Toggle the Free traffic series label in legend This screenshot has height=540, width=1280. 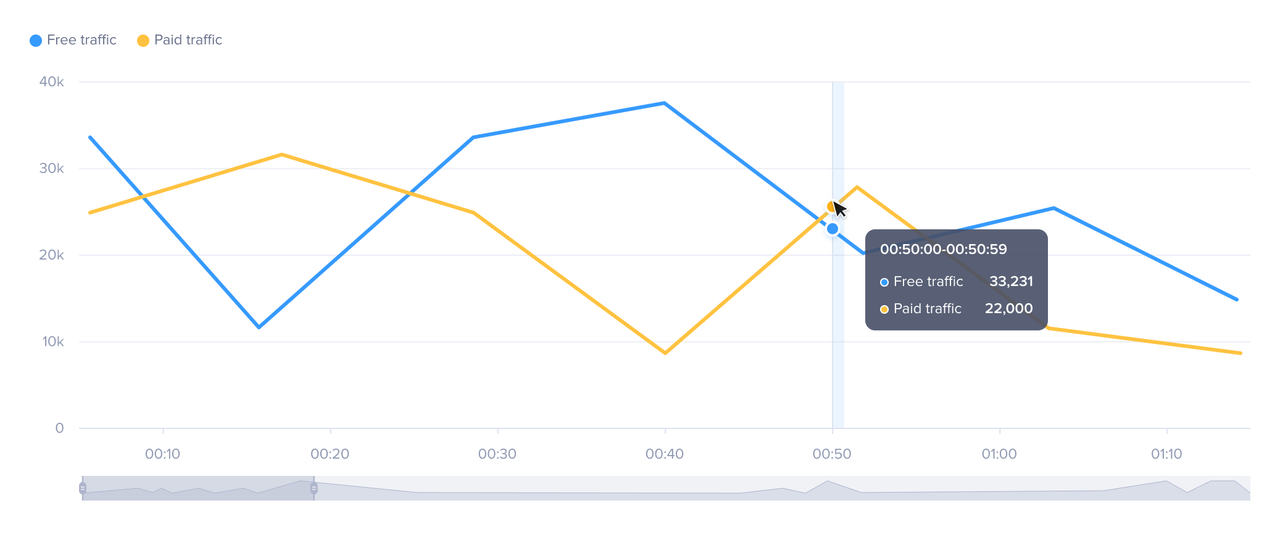82,41
